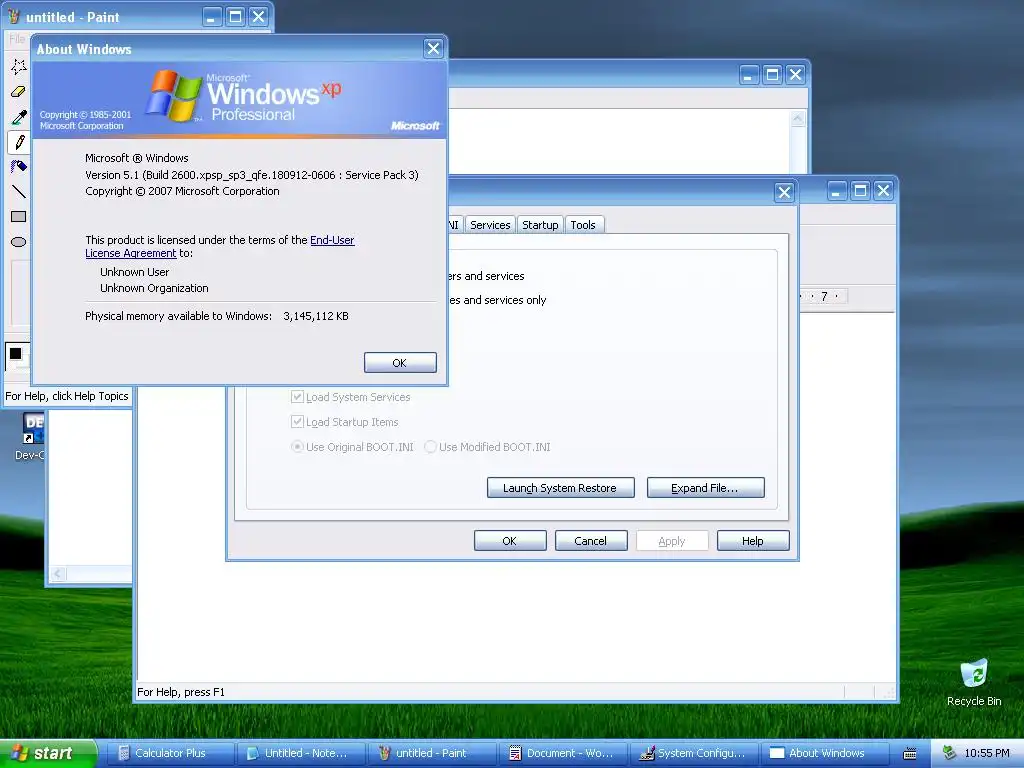The width and height of the screenshot is (1024, 768).
Task: Maximize the Notepad window
Action: click(x=772, y=74)
